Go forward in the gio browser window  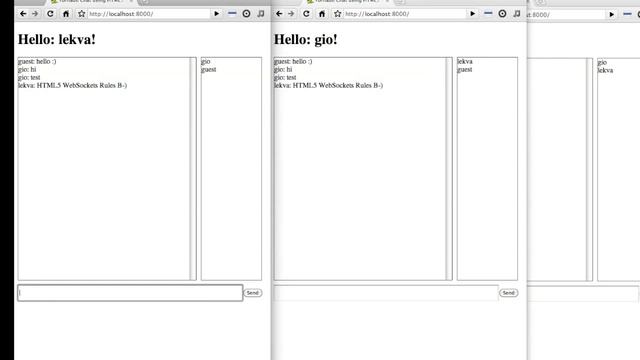[x=291, y=14]
